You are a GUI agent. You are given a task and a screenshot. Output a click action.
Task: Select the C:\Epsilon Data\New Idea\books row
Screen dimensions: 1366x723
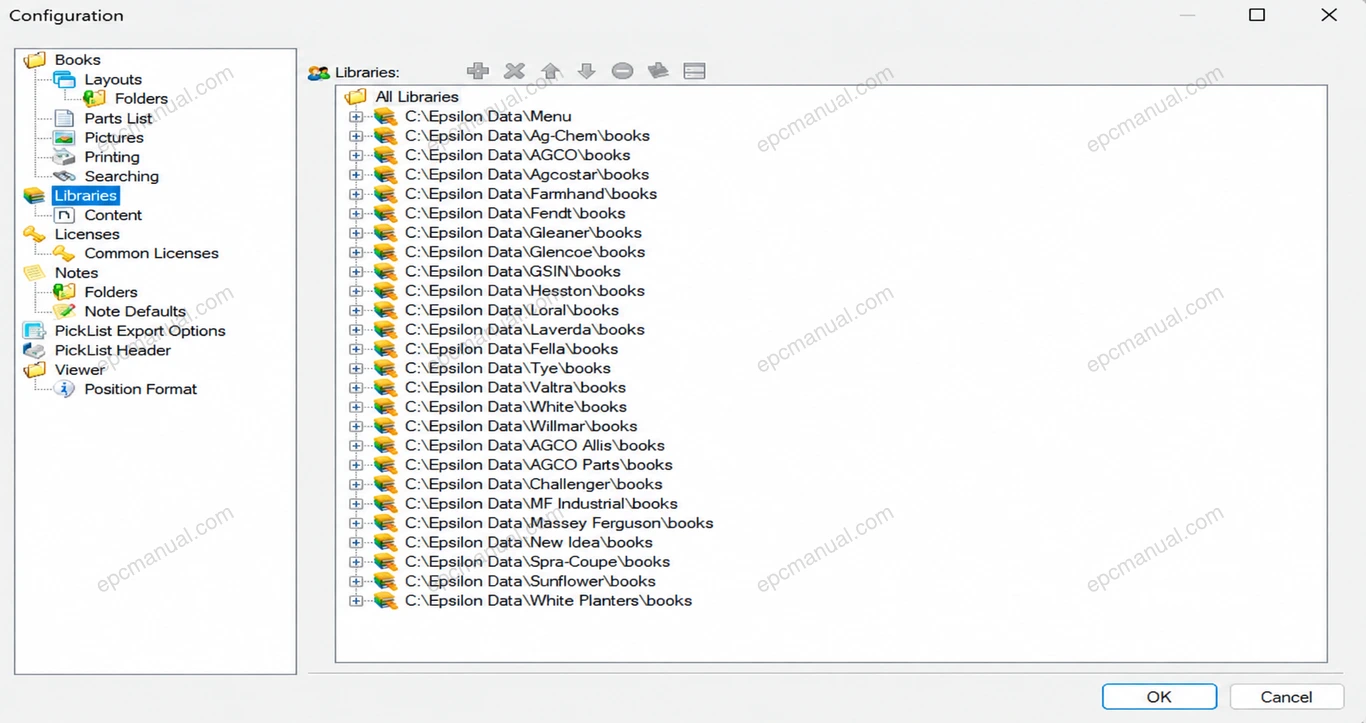(529, 542)
